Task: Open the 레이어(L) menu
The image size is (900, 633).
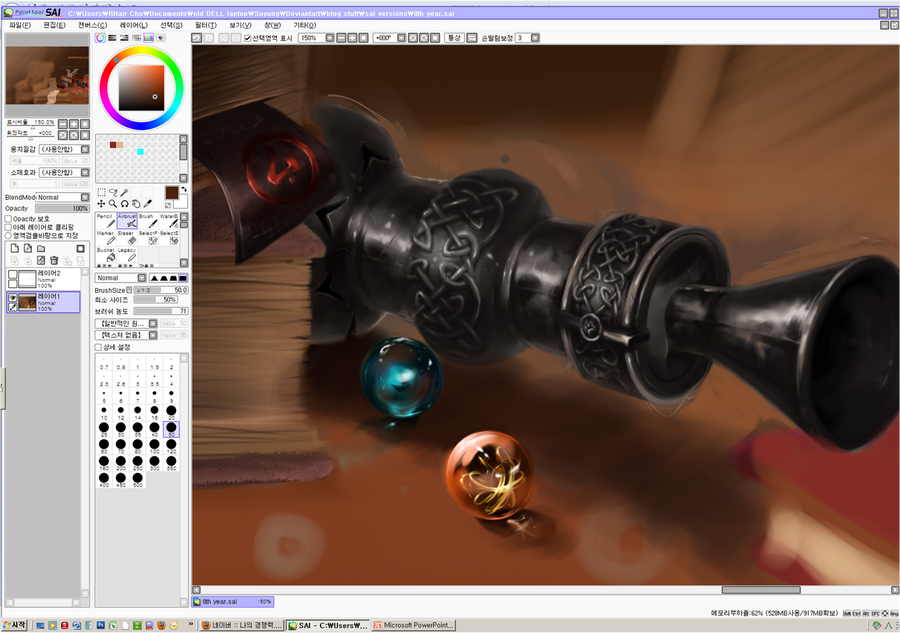Action: click(x=133, y=25)
